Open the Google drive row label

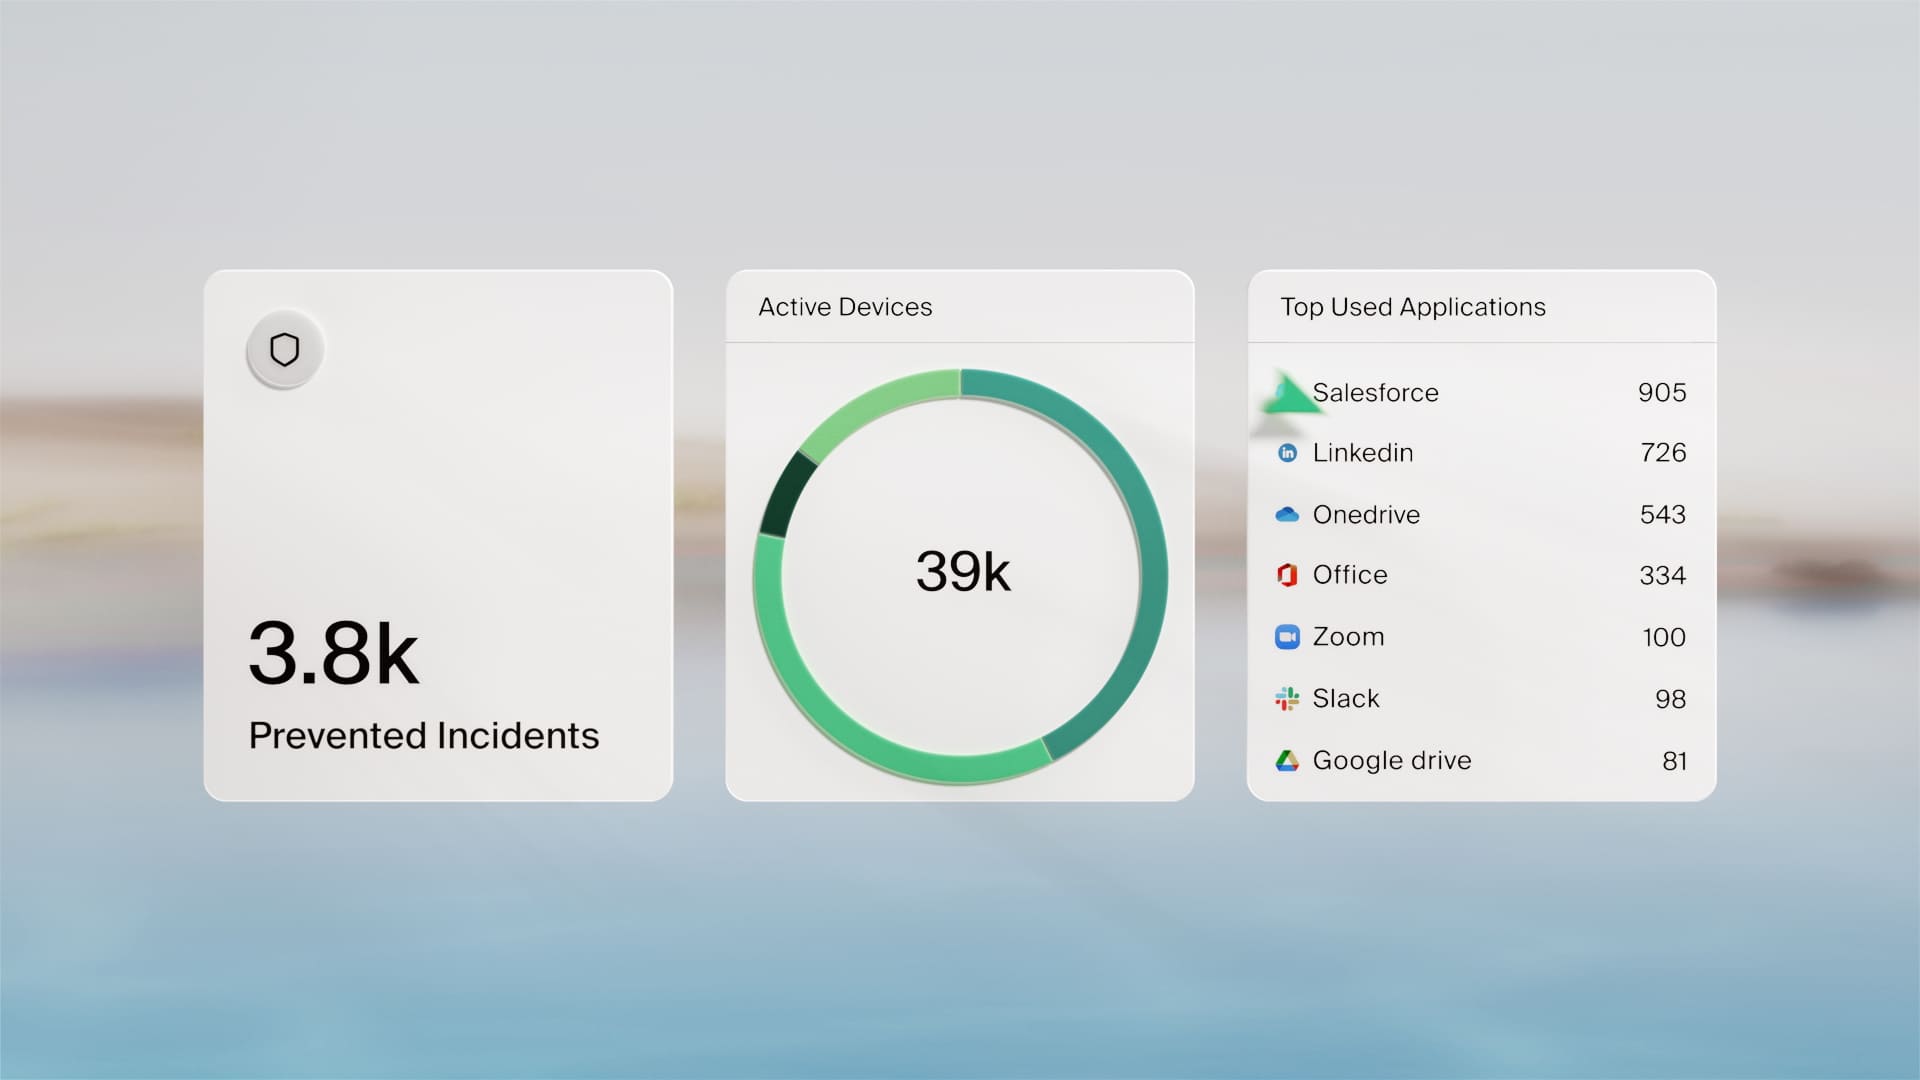point(1392,761)
